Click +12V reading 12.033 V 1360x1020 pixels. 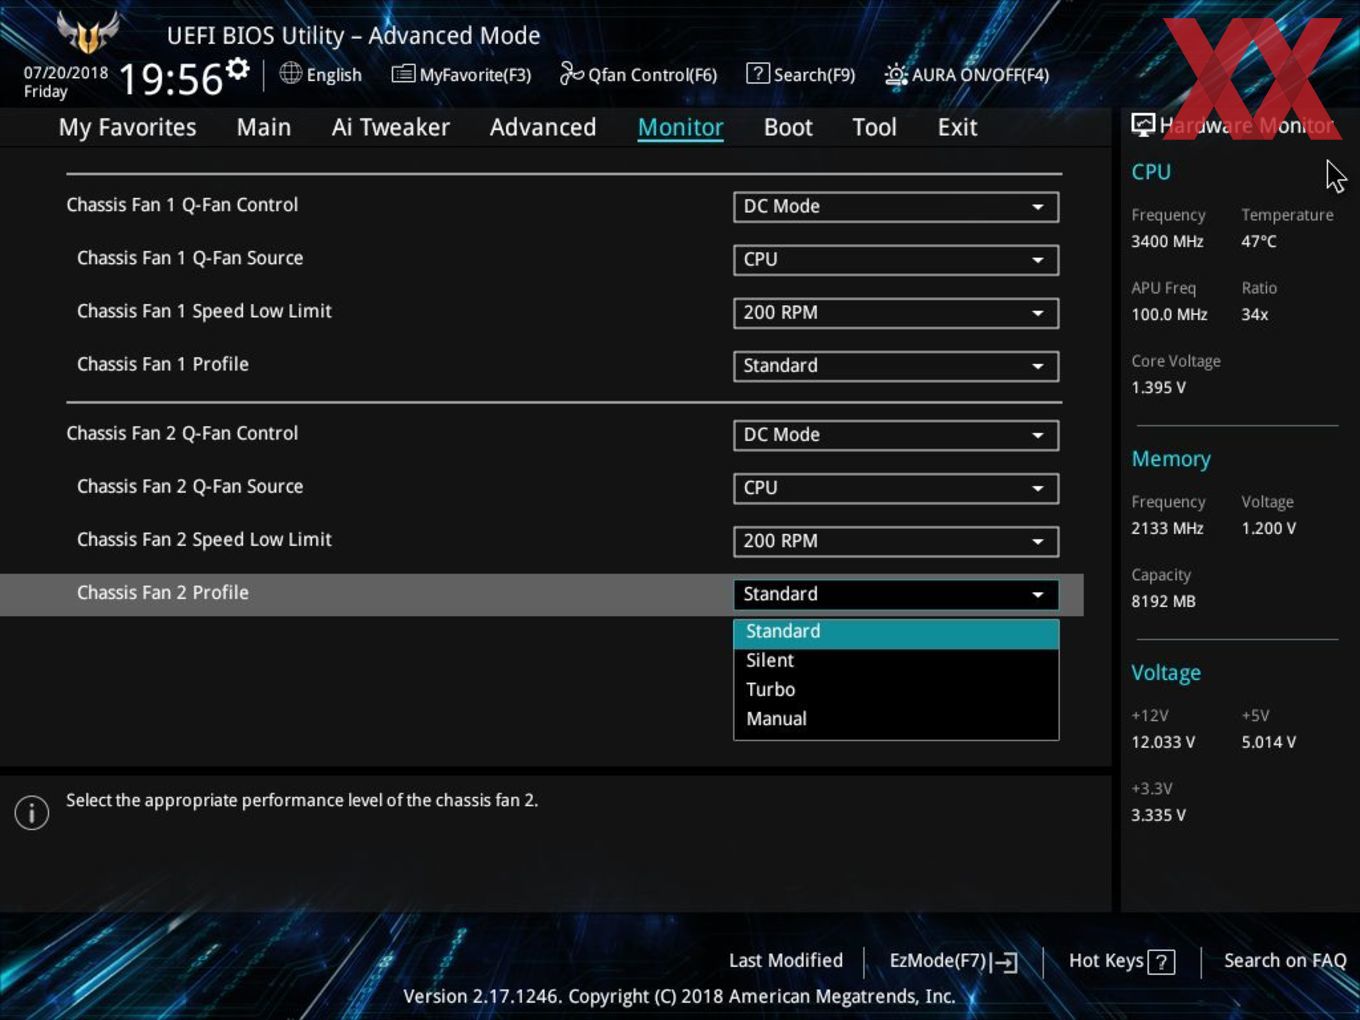1163,743
